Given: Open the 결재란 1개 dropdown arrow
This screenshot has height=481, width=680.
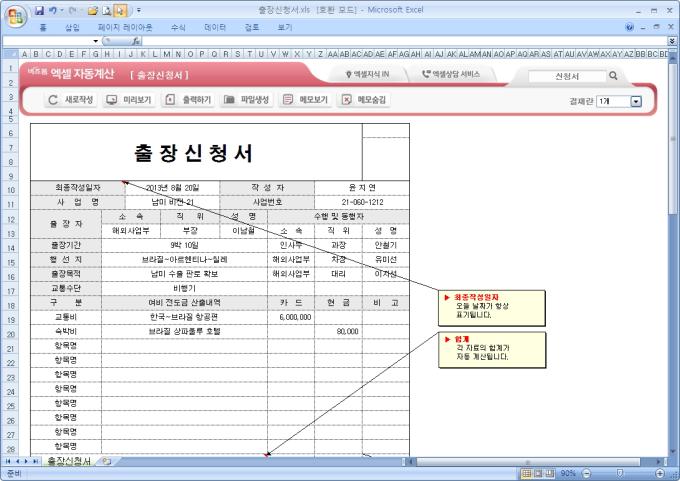Looking at the screenshot, I should 636,101.
